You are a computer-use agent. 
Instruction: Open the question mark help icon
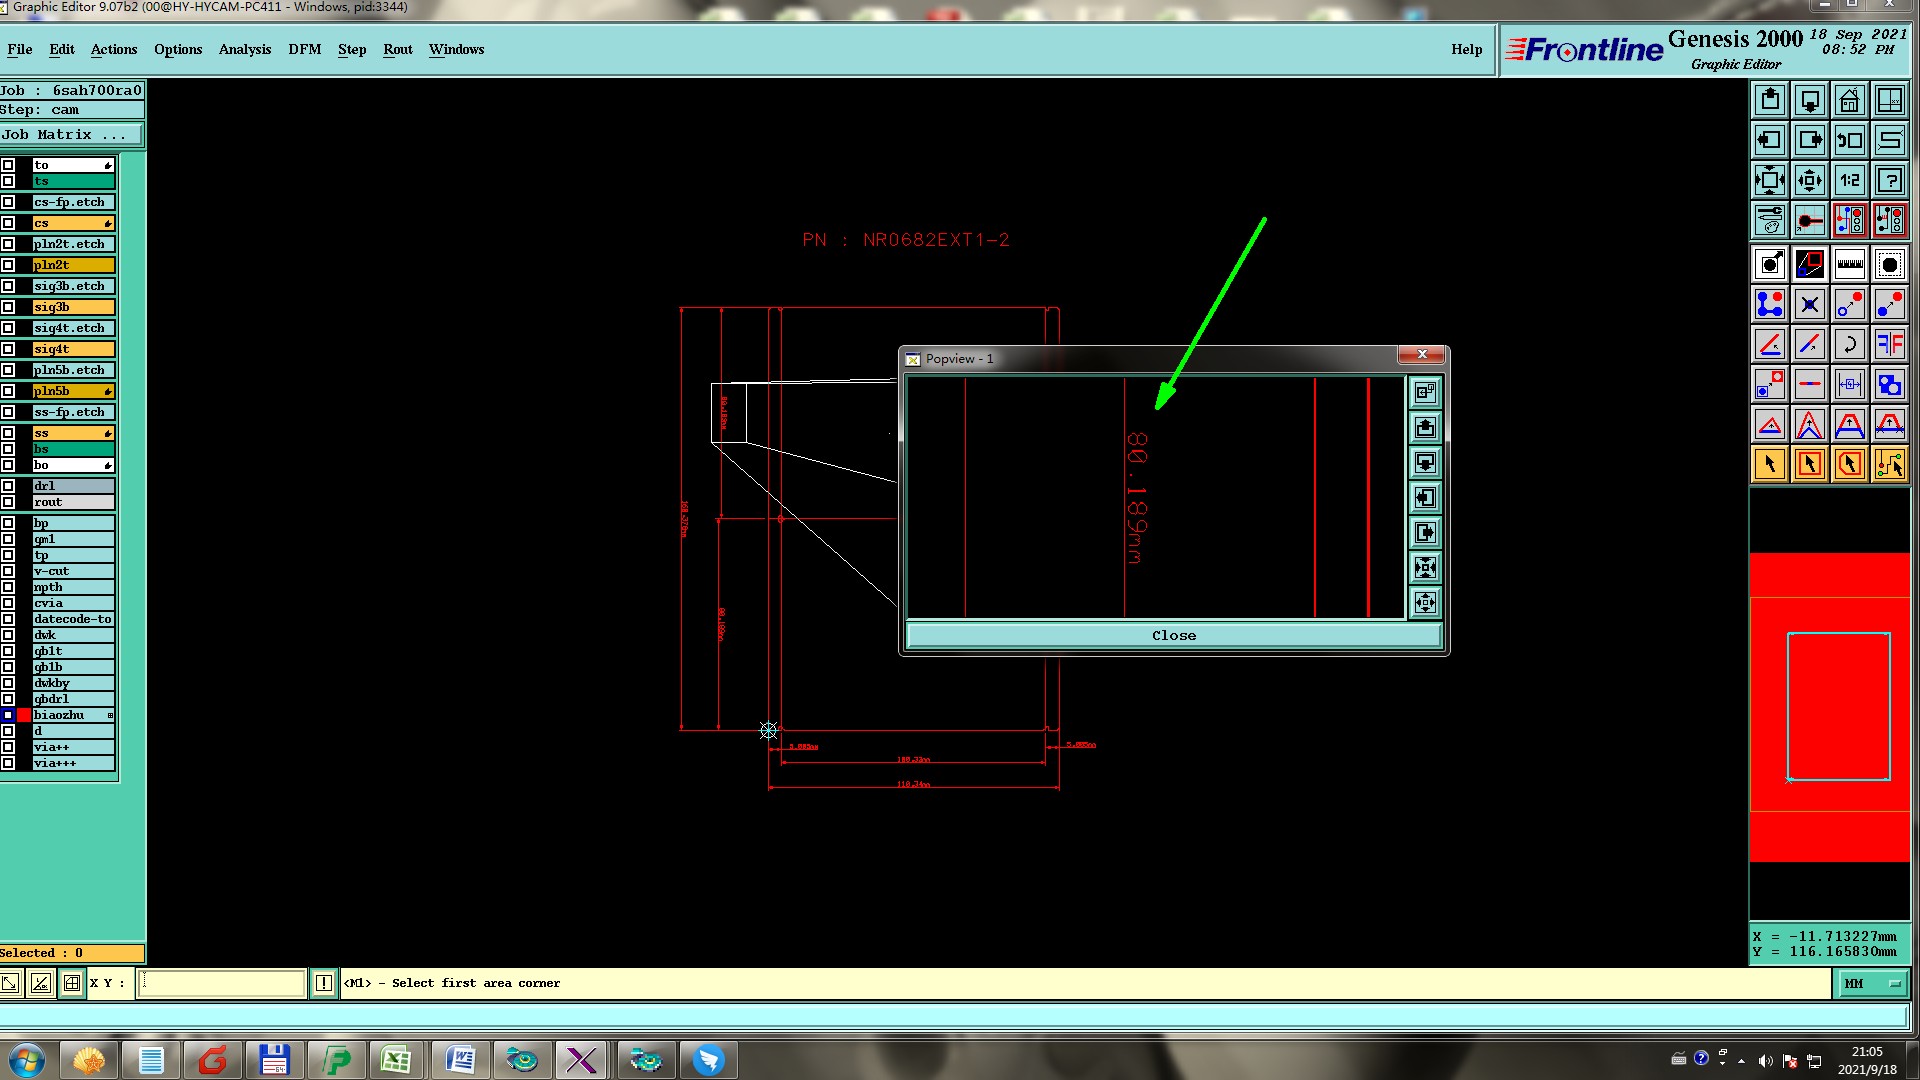click(x=1889, y=181)
